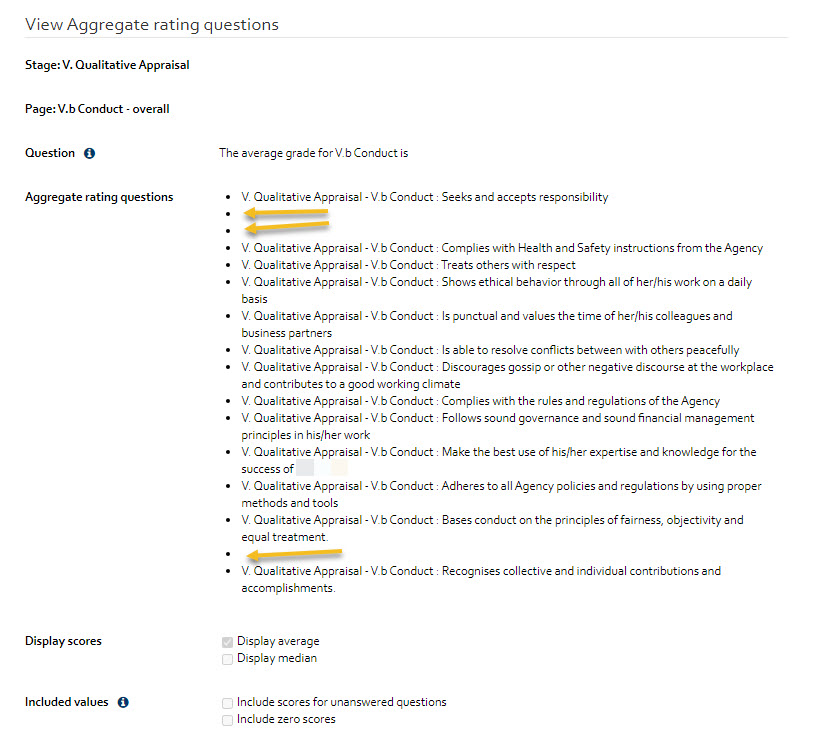The width and height of the screenshot is (828, 745).
Task: Click the 'View Aggregate rating questions' heading
Action: coord(152,25)
